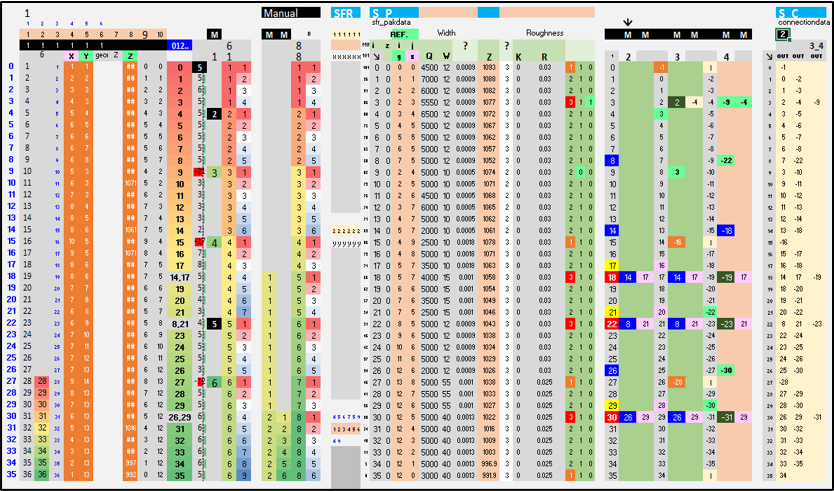This screenshot has width=834, height=491.
Task: Click the outlined black '2' cell under connectiondata
Action: point(782,34)
